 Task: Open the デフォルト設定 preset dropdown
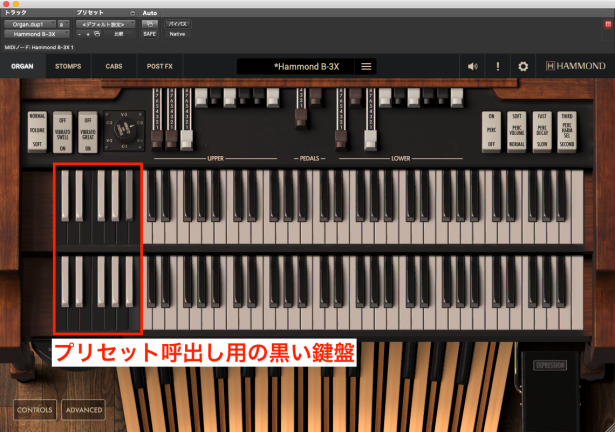[106, 24]
